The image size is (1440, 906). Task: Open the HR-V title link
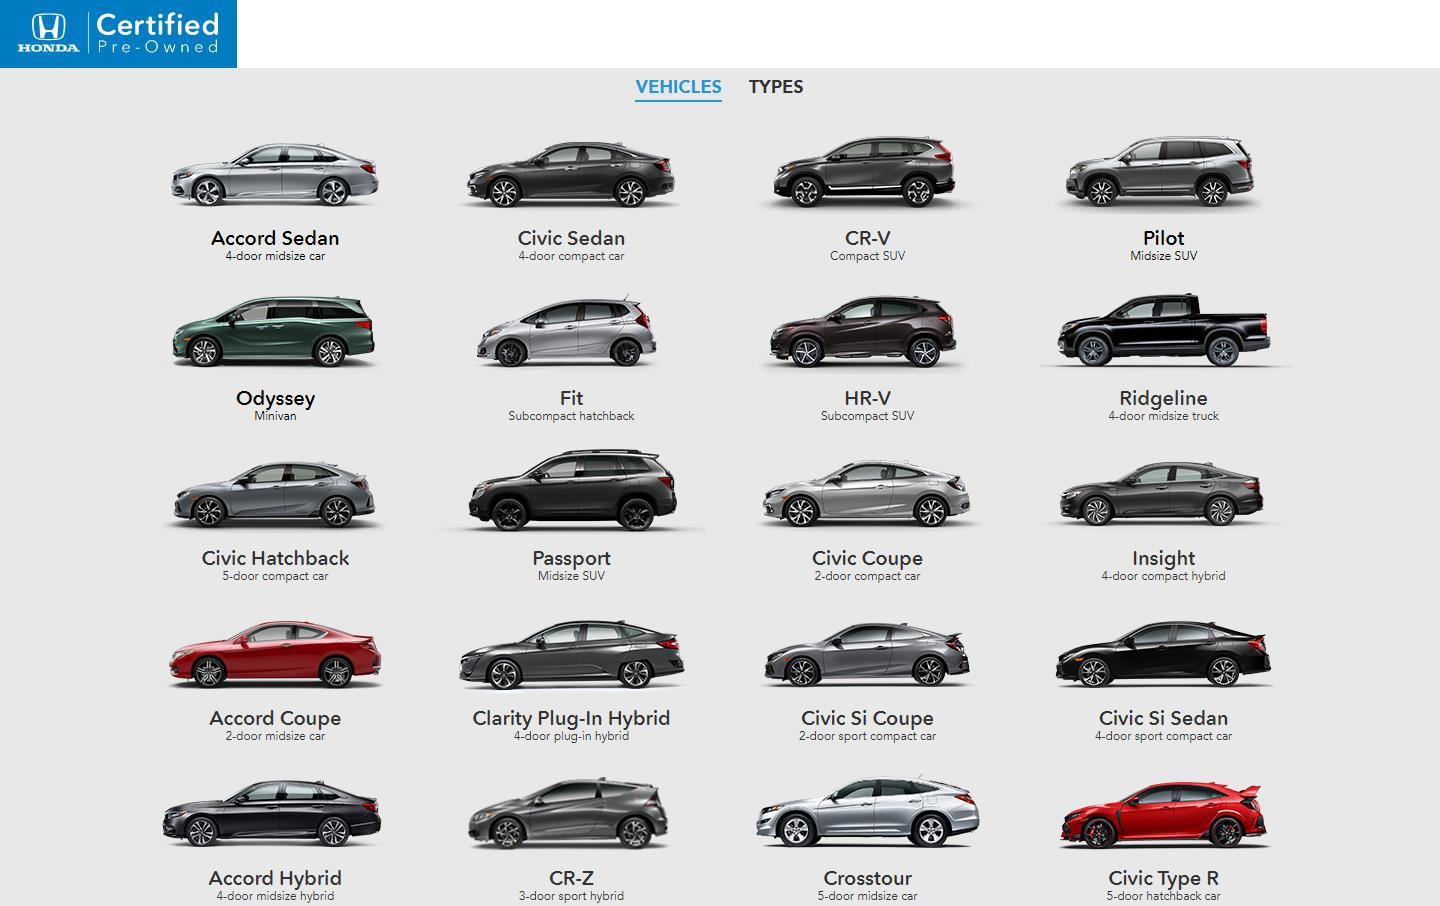pyautogui.click(x=867, y=398)
